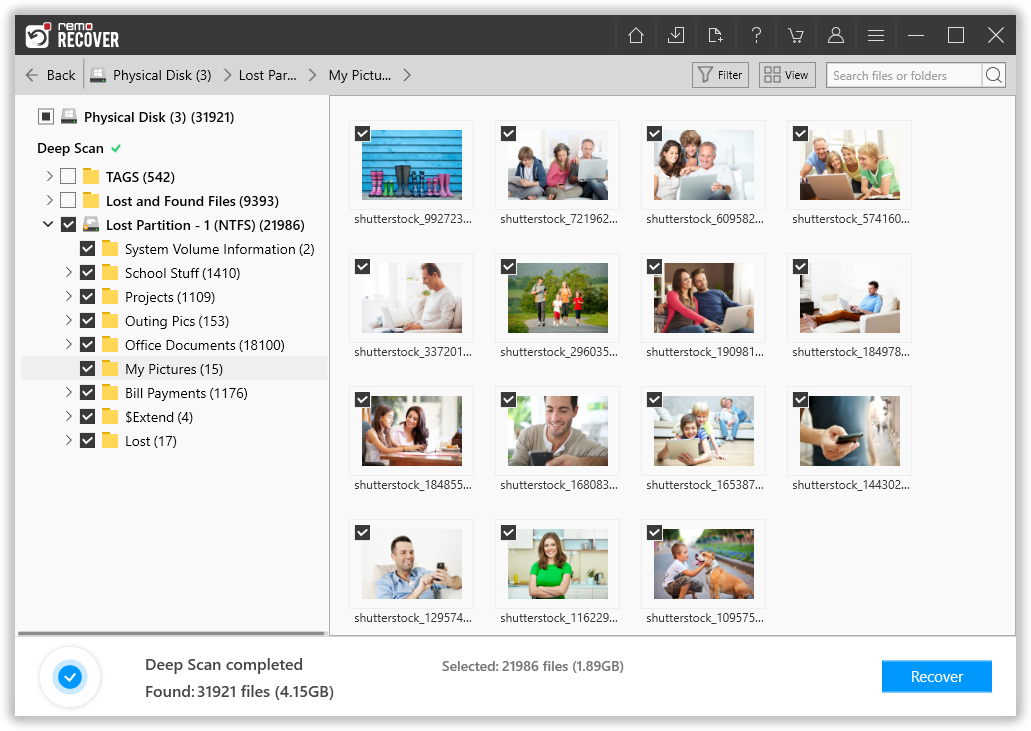Viewport: 1031px width, 731px height.
Task: Expand the School Stuff folder
Action: pyautogui.click(x=67, y=272)
